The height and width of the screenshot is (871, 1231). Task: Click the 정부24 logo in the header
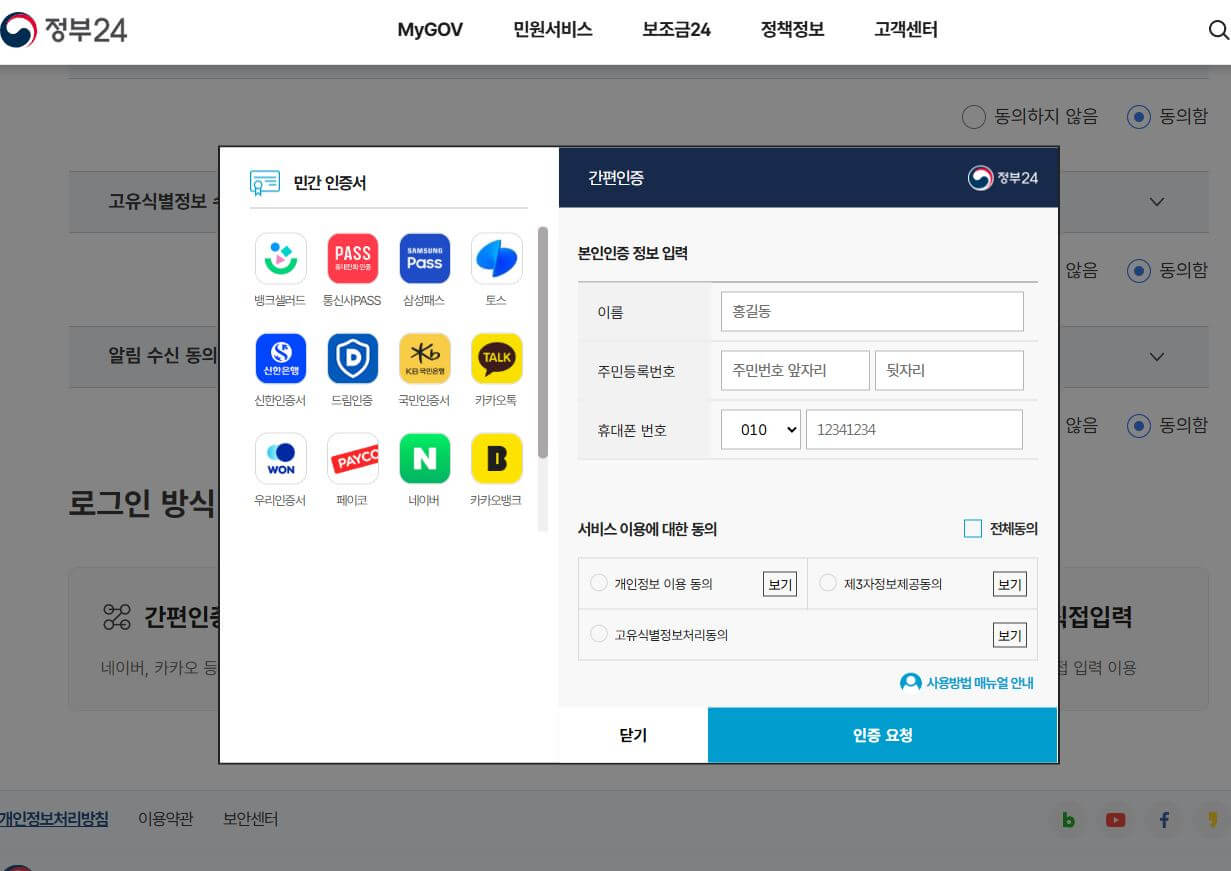[x=64, y=30]
